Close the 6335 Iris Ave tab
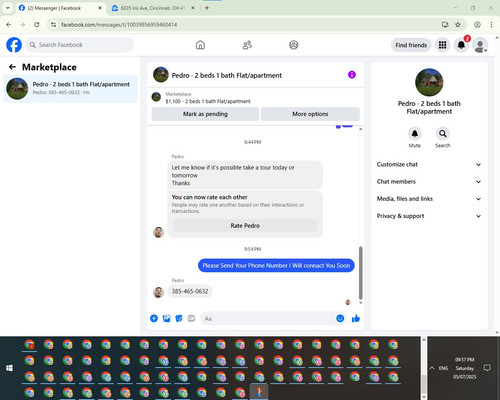 pyautogui.click(x=193, y=8)
